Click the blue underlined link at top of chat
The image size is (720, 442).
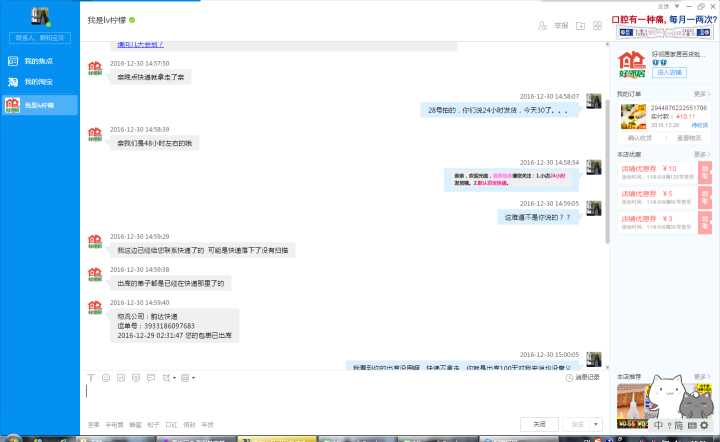click(x=141, y=45)
